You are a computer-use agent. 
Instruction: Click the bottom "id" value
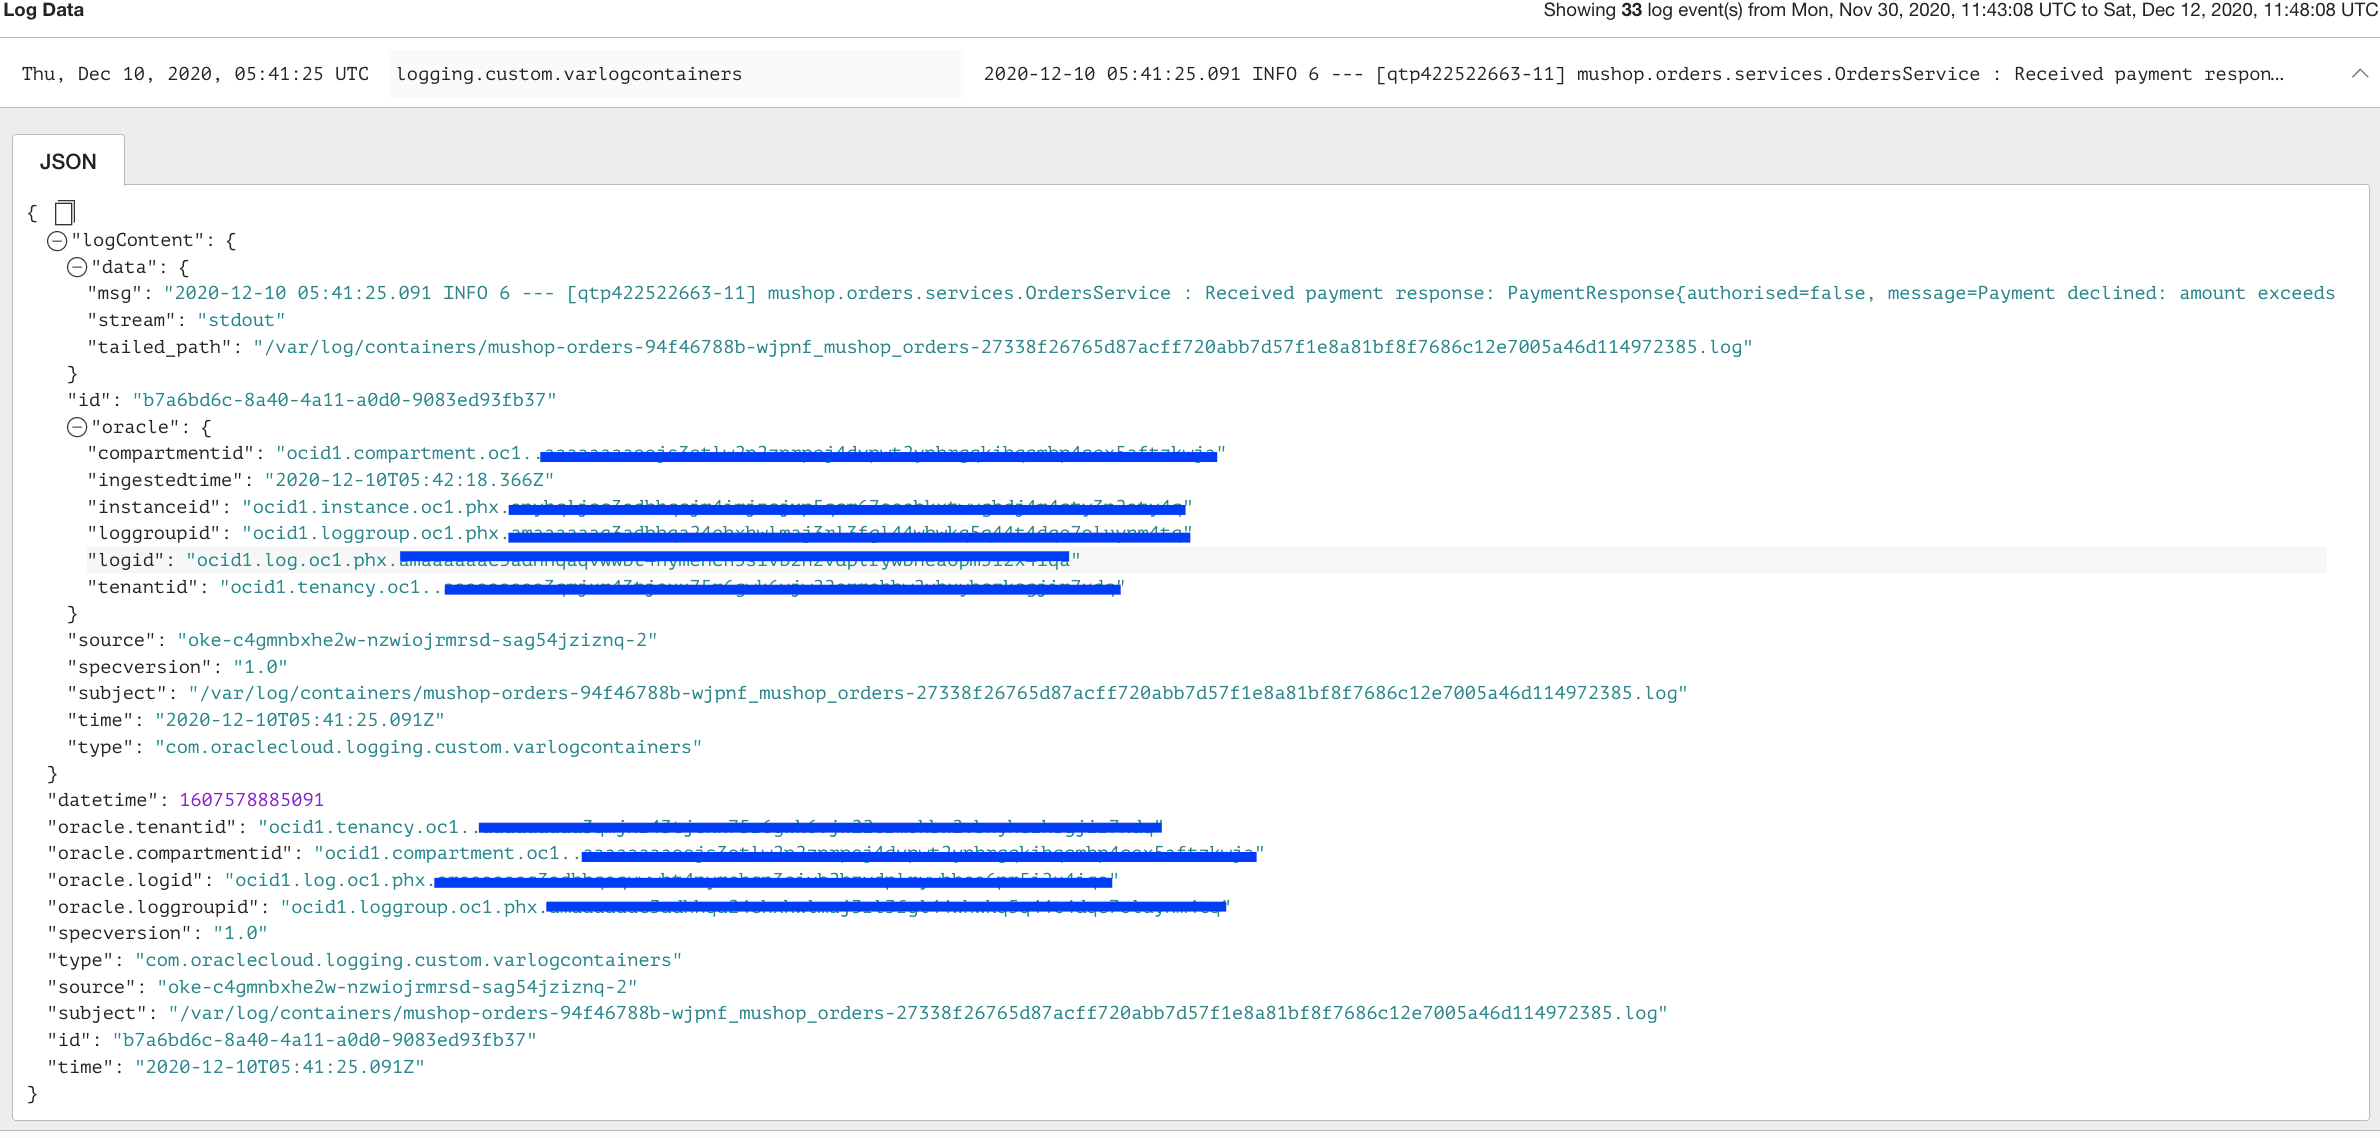[x=324, y=1040]
